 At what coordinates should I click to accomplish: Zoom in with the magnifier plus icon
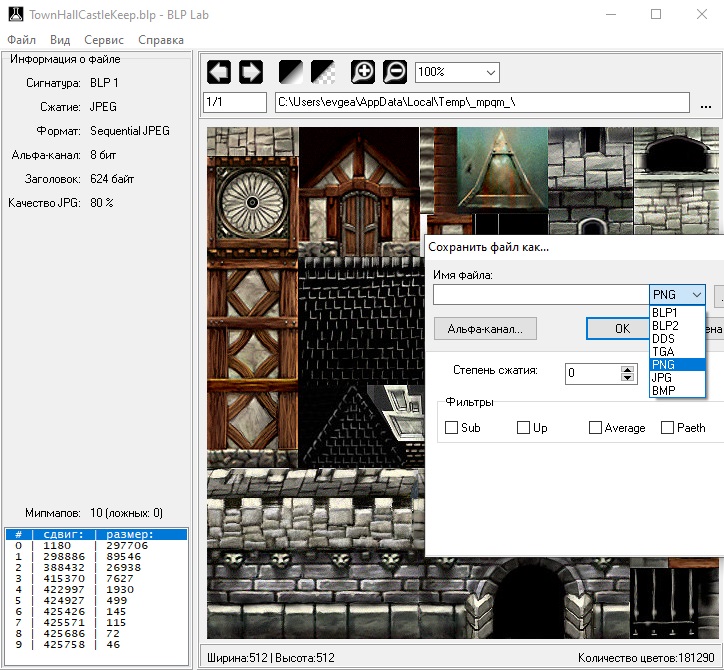pyautogui.click(x=363, y=72)
